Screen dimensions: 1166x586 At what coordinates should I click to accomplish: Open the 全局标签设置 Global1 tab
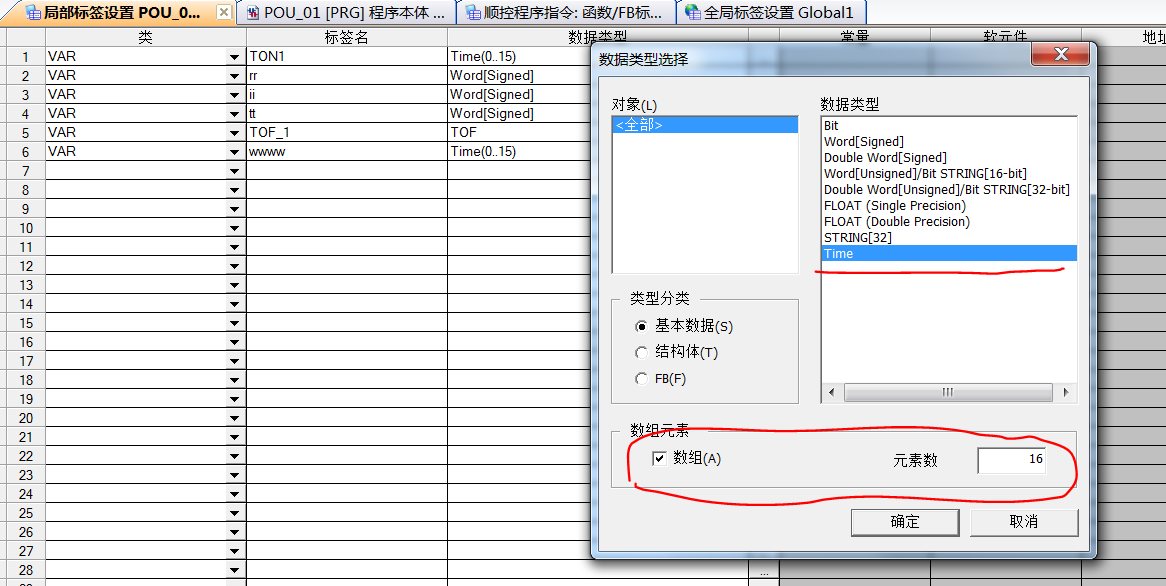[769, 13]
